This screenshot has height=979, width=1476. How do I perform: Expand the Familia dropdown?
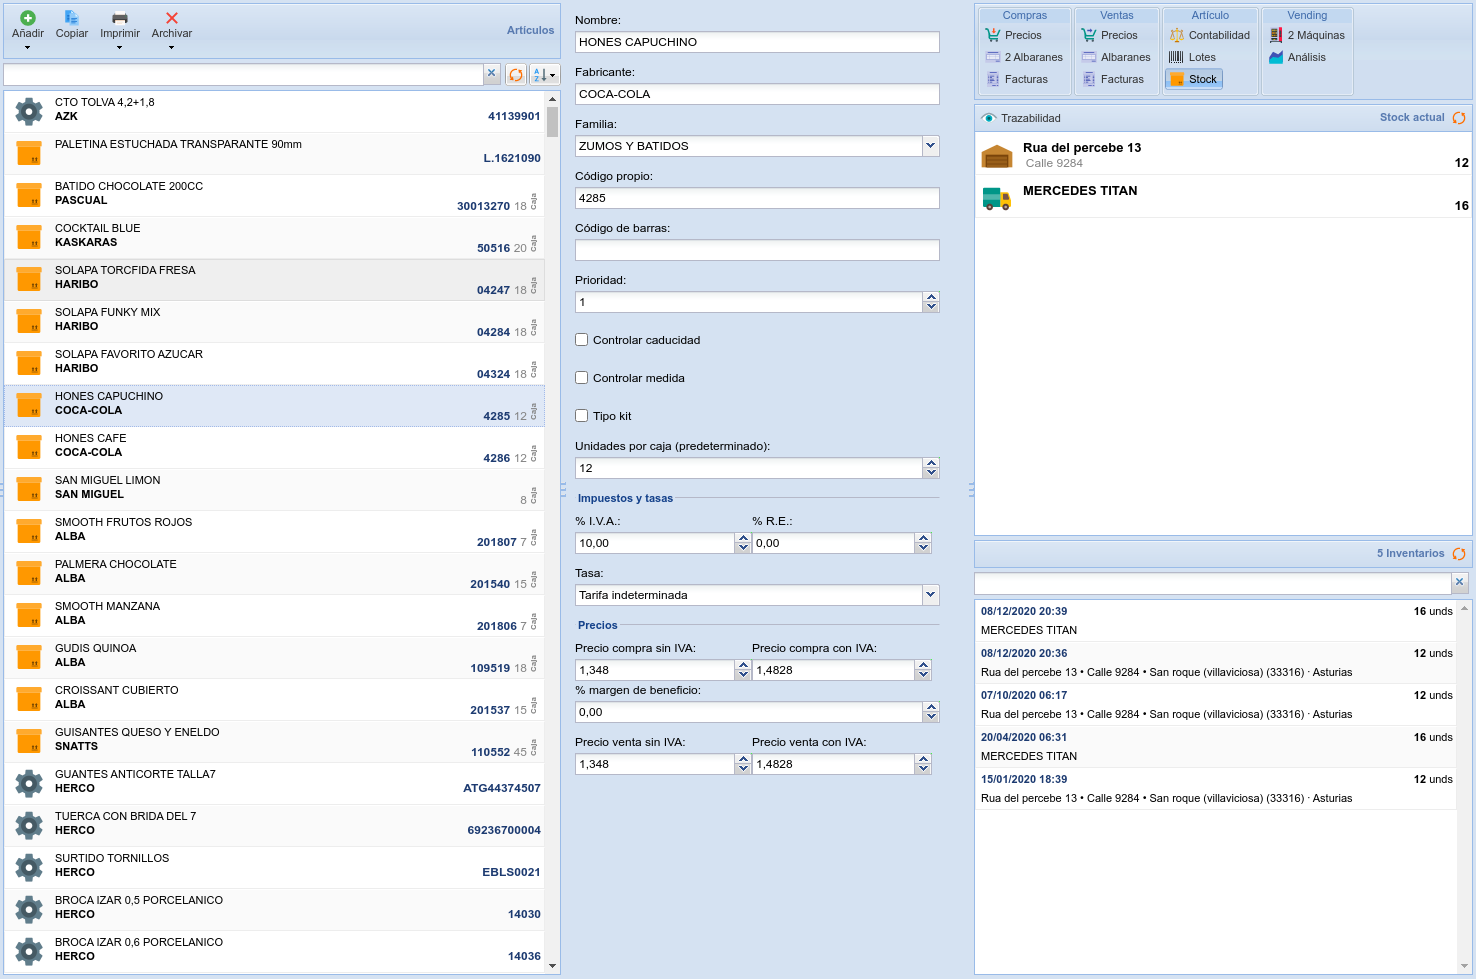[x=930, y=146]
